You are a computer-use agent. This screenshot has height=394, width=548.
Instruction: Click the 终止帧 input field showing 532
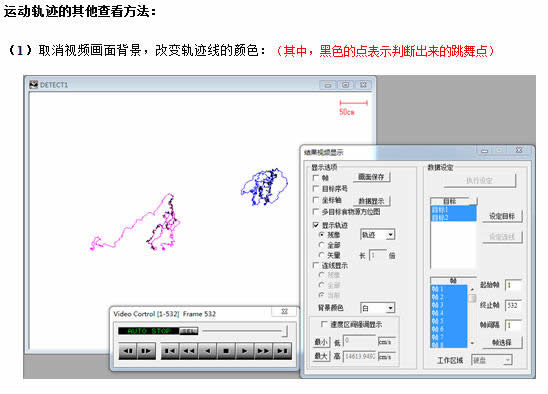pos(513,306)
